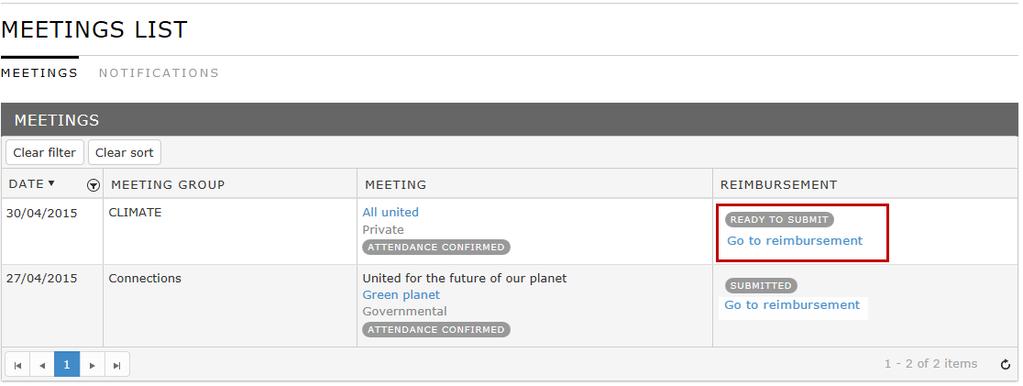The width and height of the screenshot is (1023, 386).
Task: Open the Date column filter icon
Action: (x=93, y=186)
